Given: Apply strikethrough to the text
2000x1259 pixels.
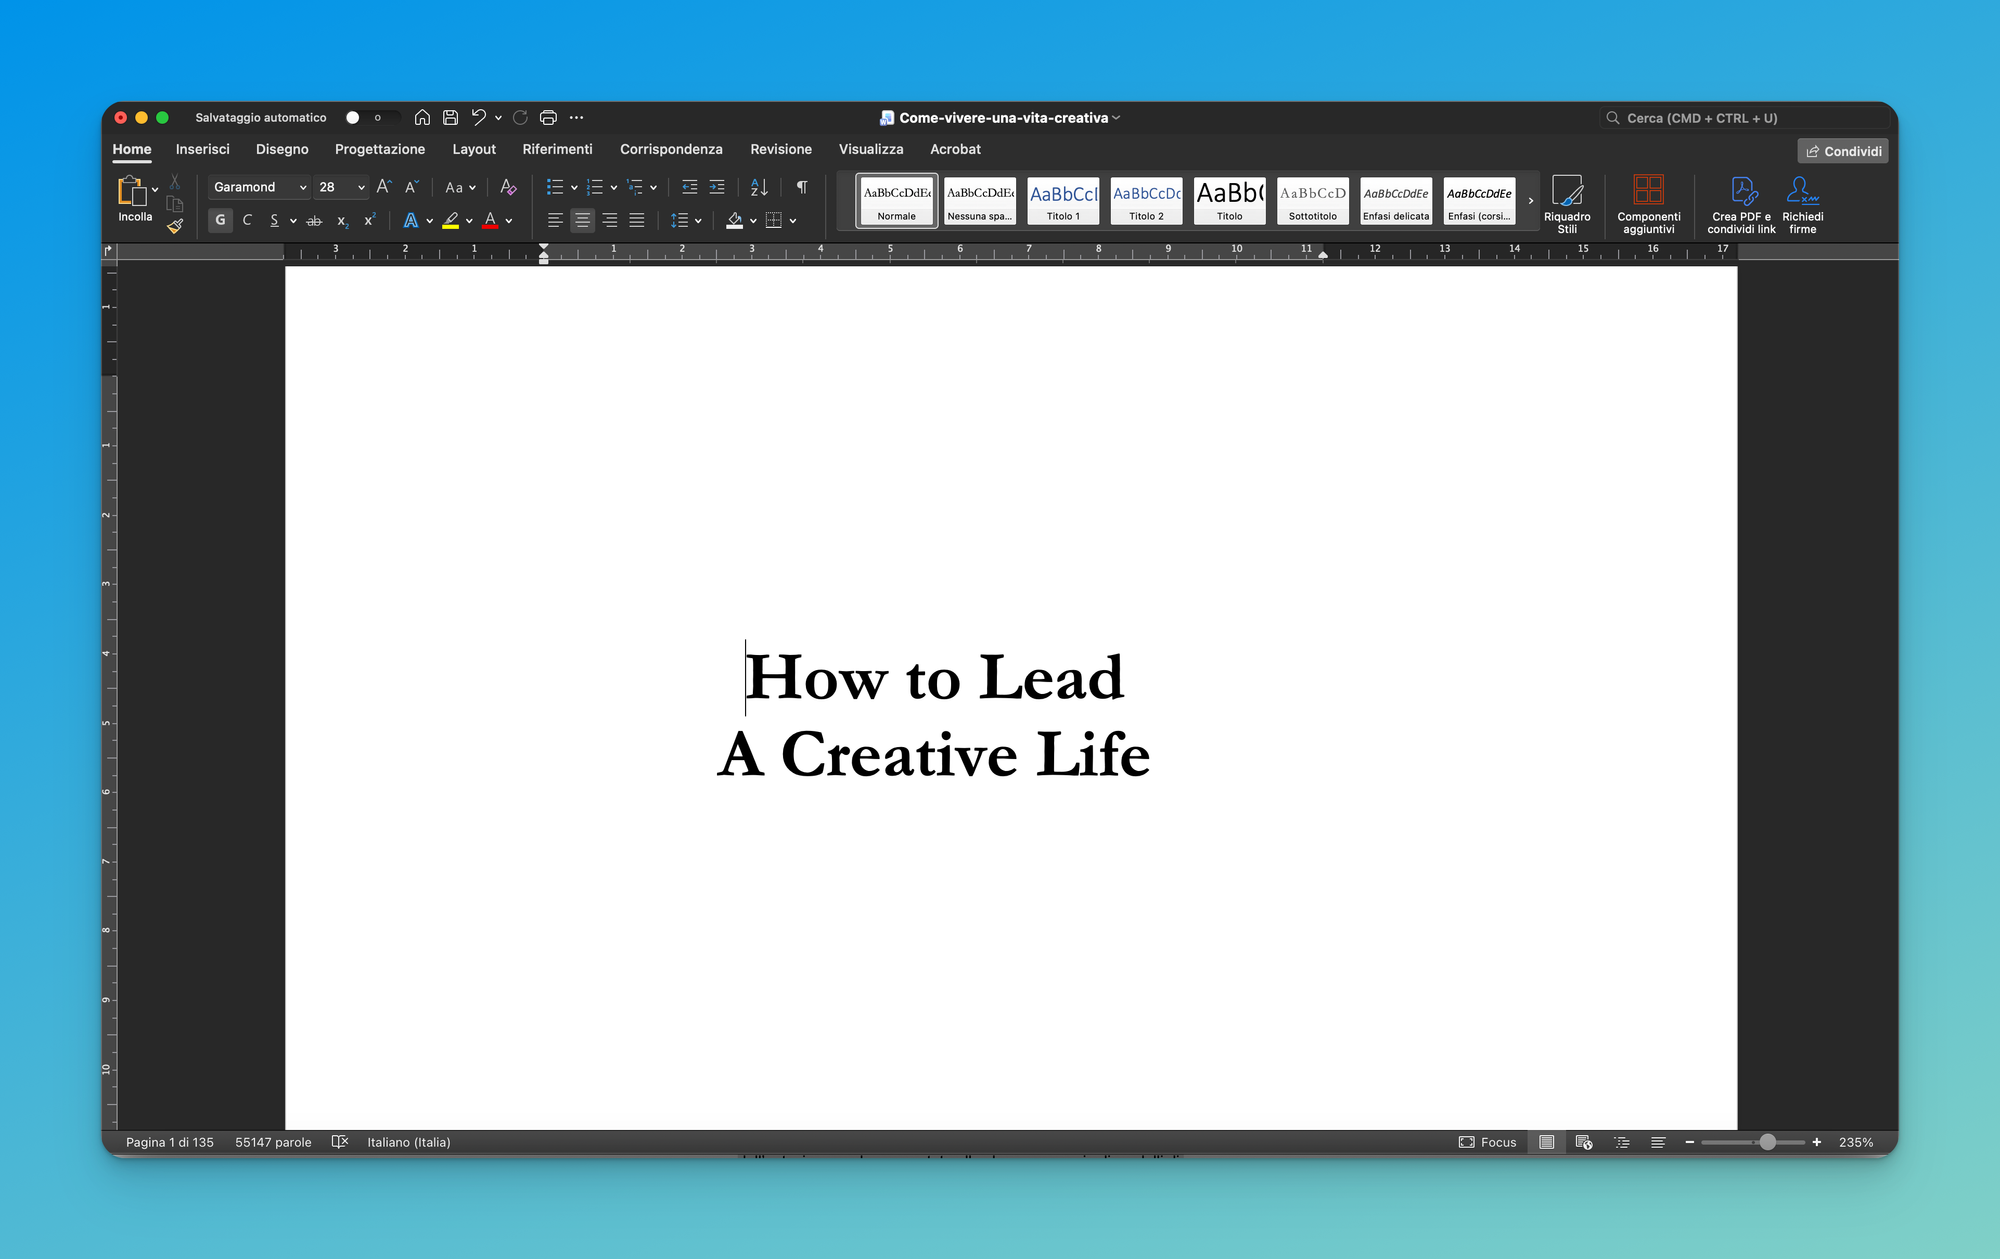Looking at the screenshot, I should [314, 220].
